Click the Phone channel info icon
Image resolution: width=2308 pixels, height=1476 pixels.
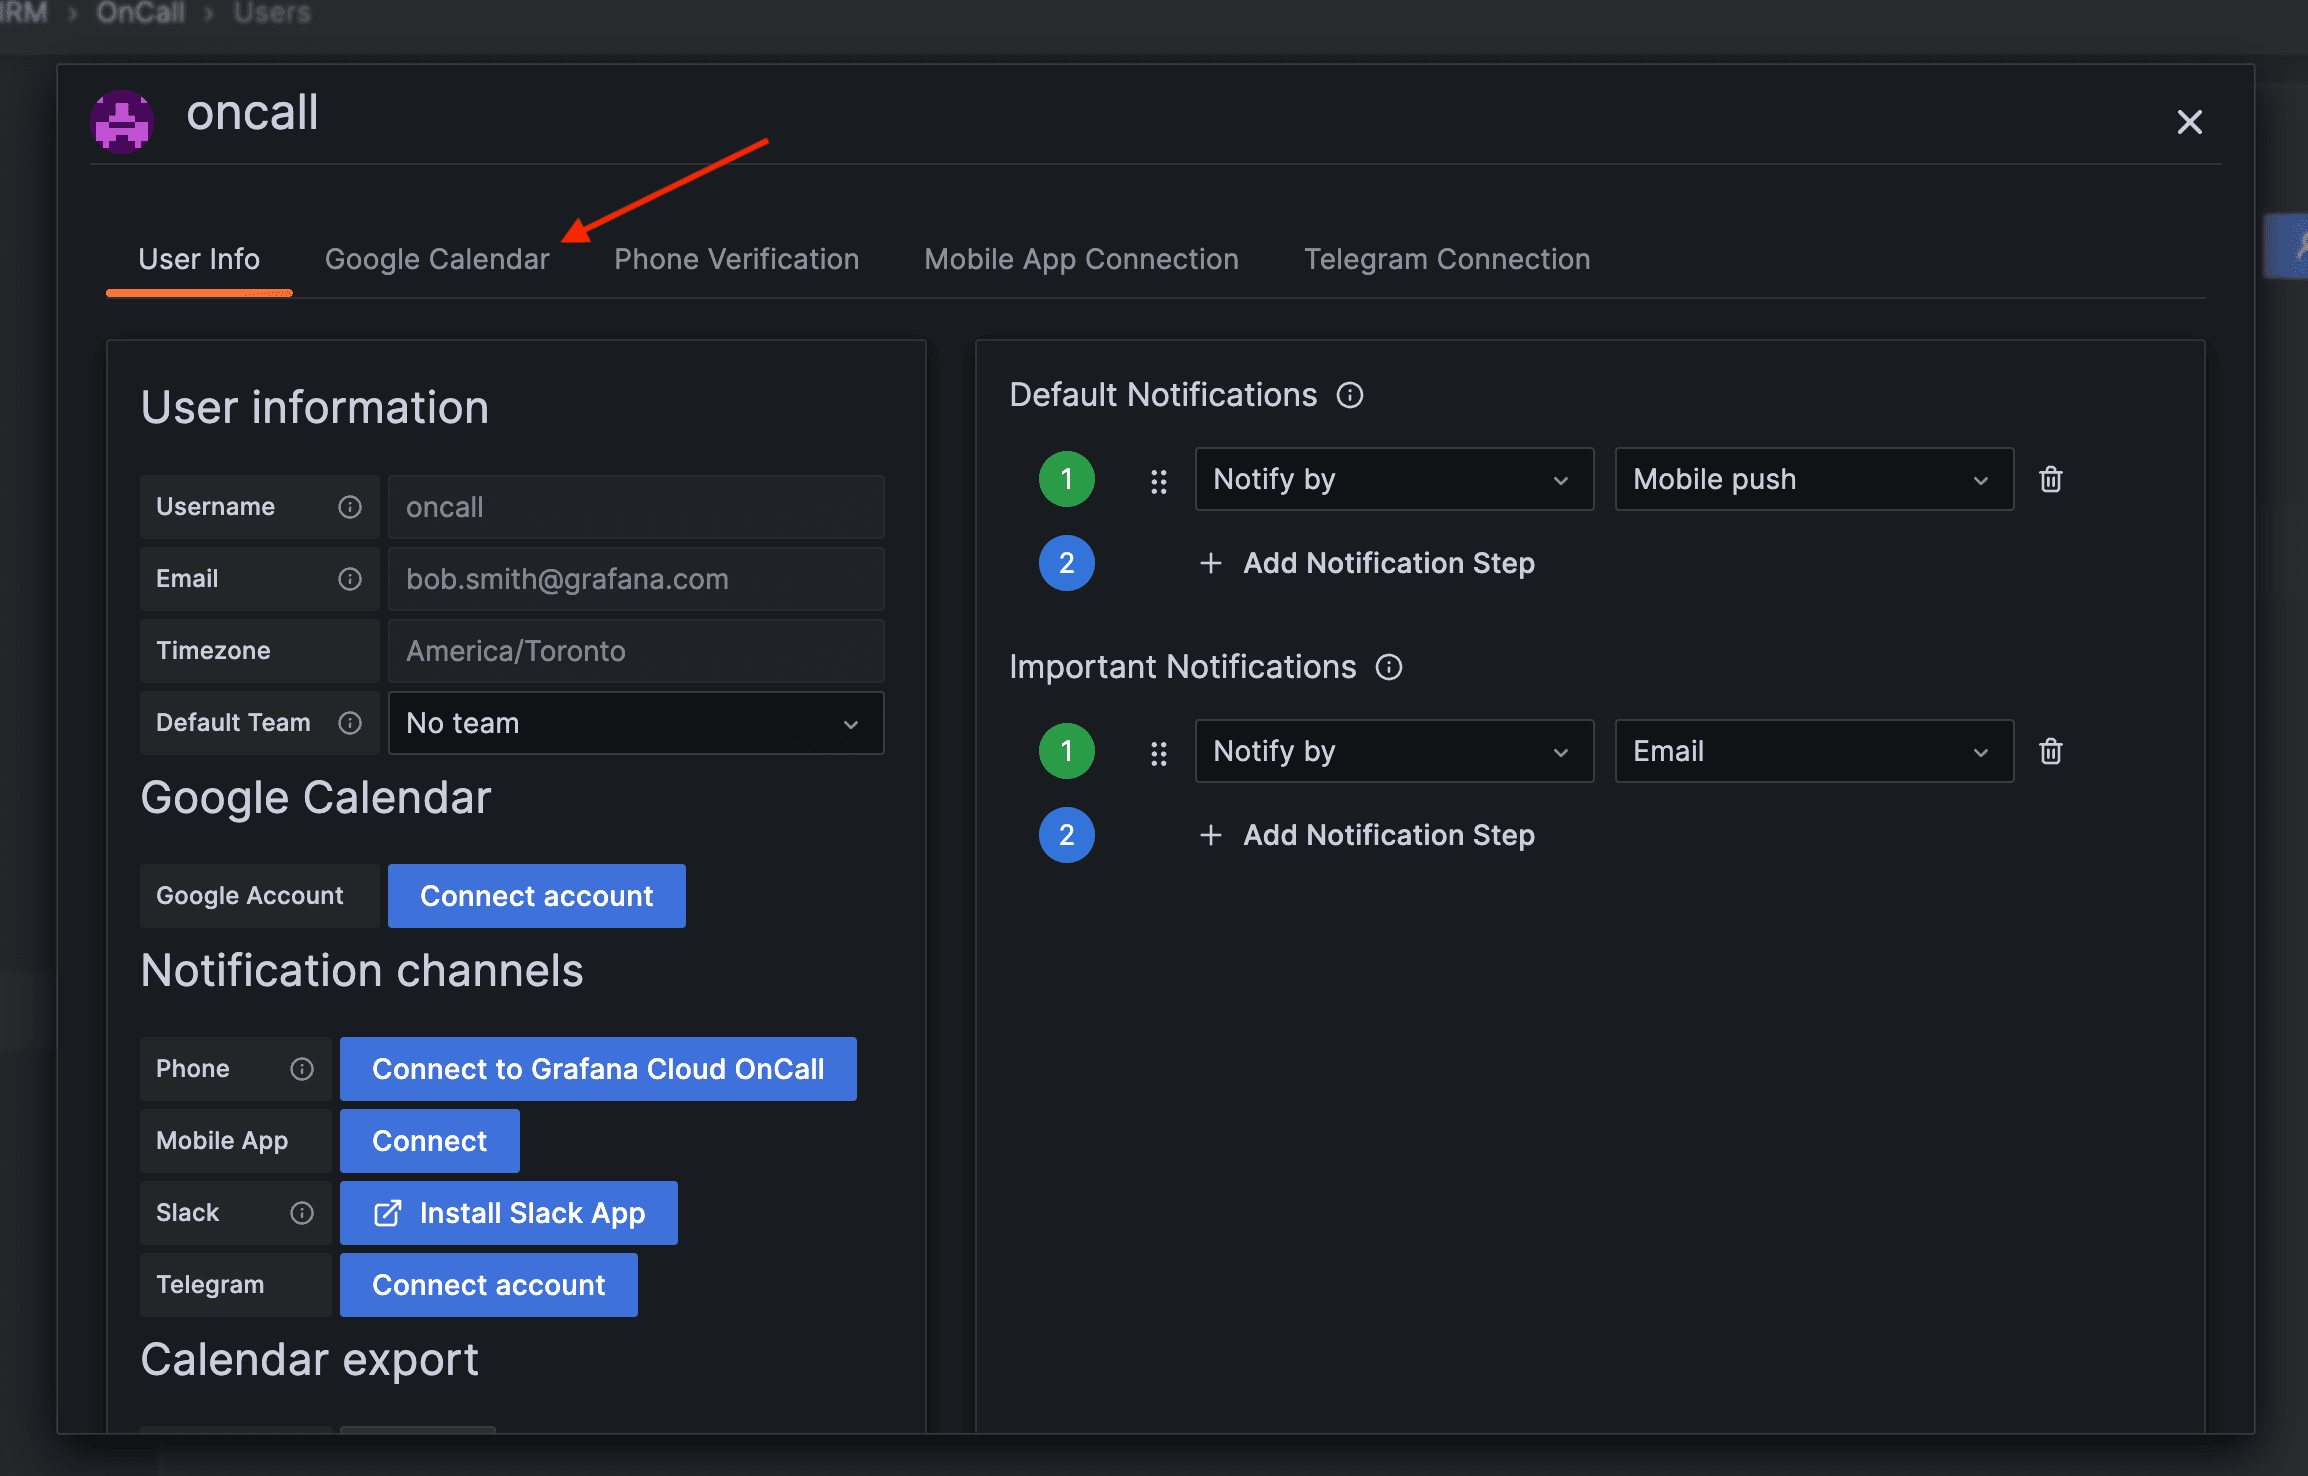(302, 1068)
